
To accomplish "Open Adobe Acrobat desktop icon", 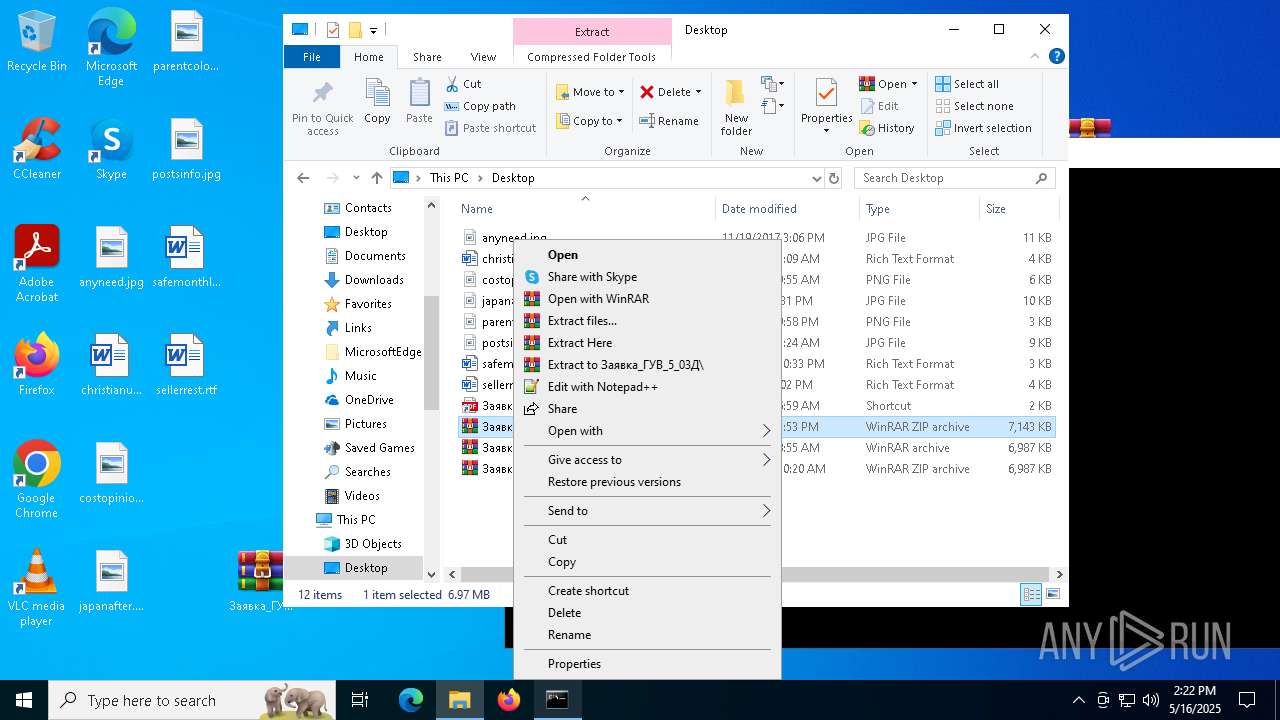I will click(x=37, y=264).
